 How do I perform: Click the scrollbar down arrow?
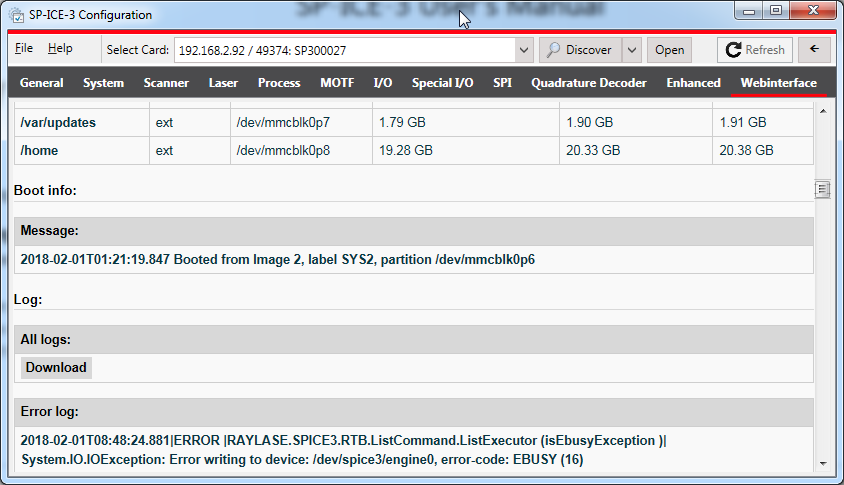(x=823, y=463)
